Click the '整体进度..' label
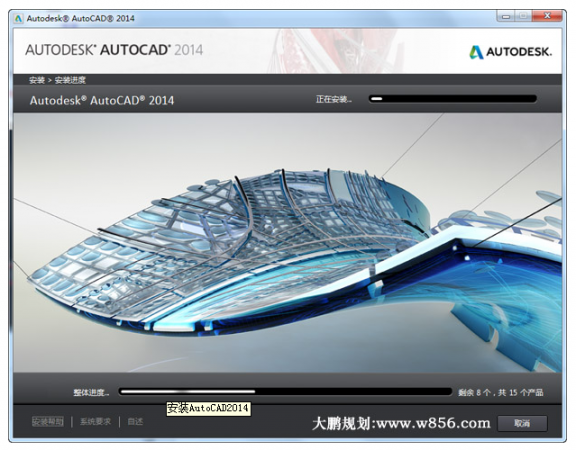Image resolution: width=576 pixels, height=450 pixels. coord(91,393)
